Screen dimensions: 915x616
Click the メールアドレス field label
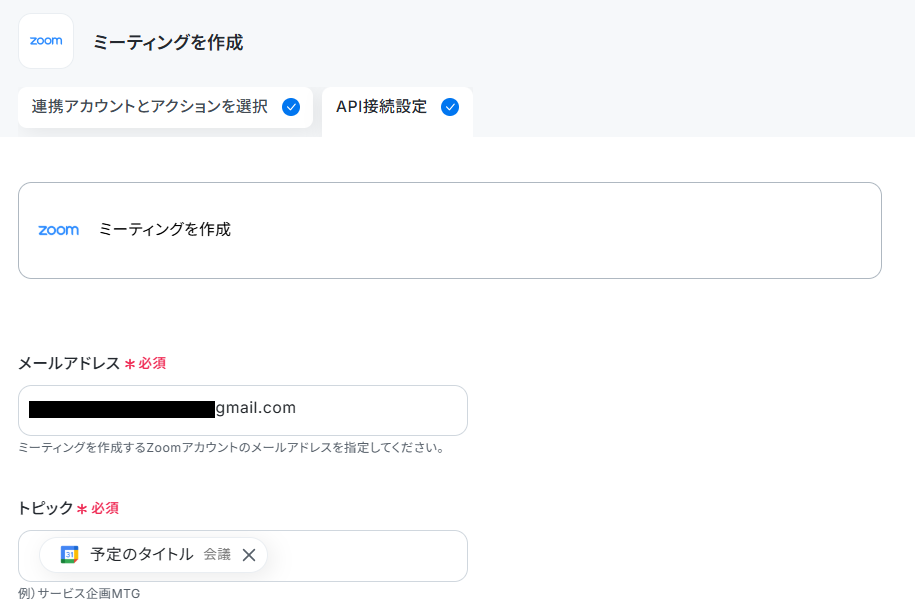tap(69, 363)
